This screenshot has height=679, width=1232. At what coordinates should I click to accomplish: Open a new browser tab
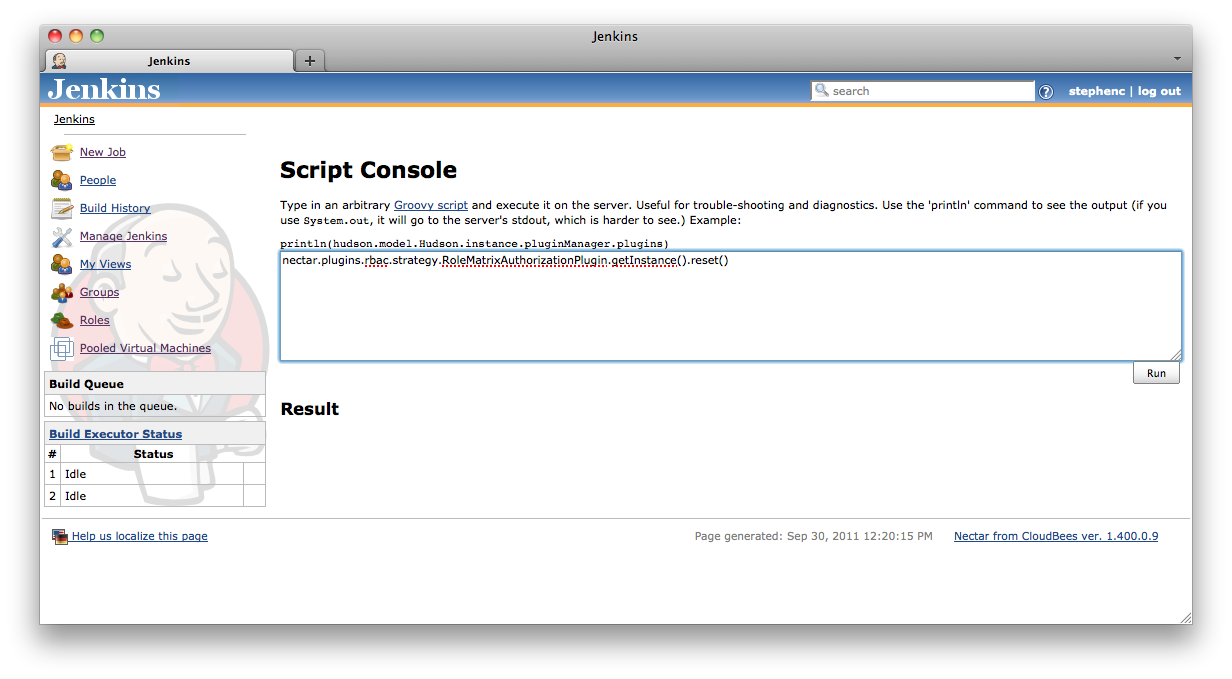(310, 61)
